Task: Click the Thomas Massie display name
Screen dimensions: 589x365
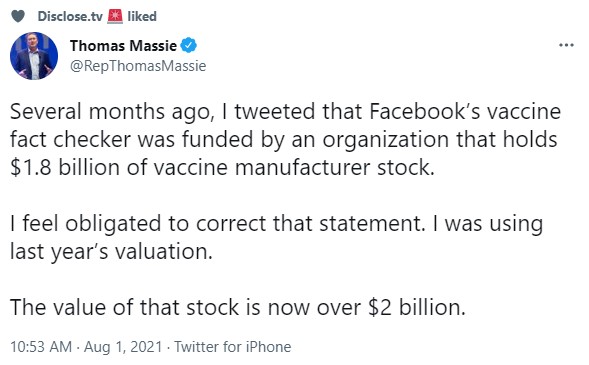Action: click(x=123, y=46)
